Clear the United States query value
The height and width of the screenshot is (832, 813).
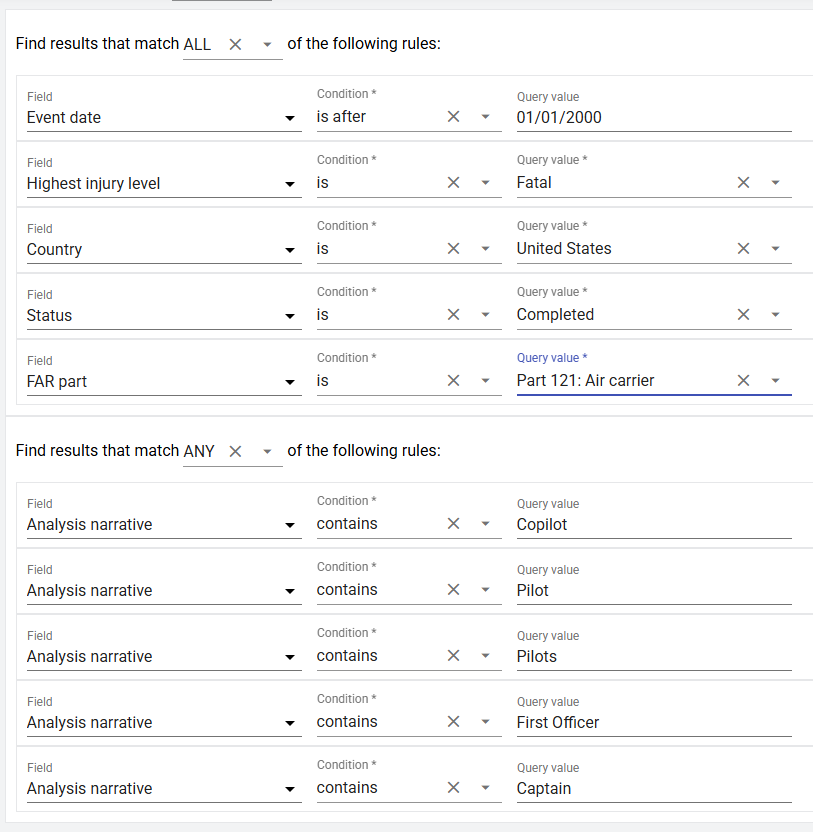click(x=743, y=249)
